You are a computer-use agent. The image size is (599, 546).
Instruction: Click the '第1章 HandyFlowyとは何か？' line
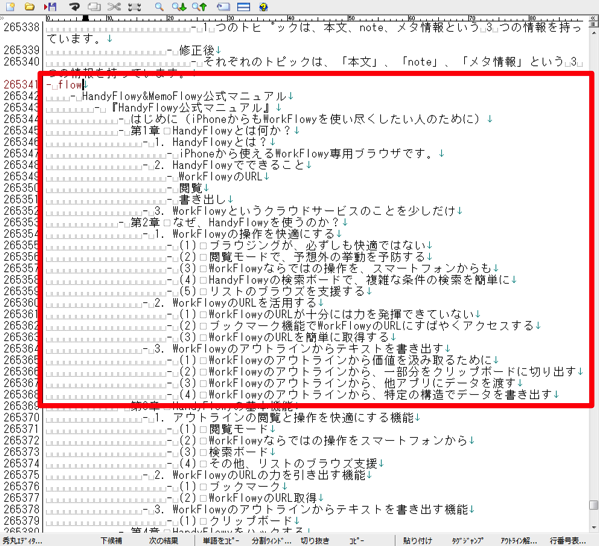tap(211, 131)
